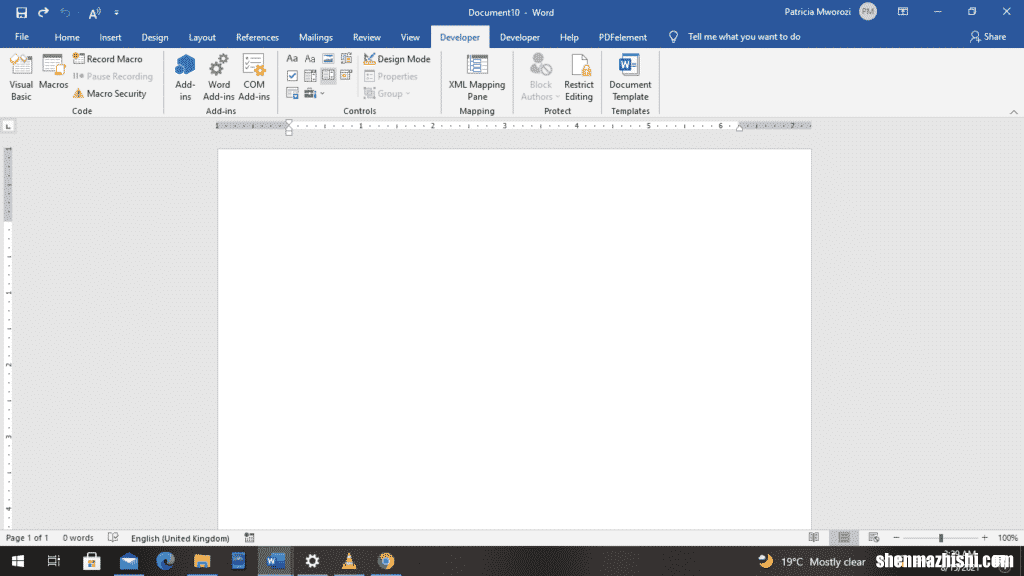Image resolution: width=1024 pixels, height=576 pixels.
Task: Click the Read Aloud quick access icon
Action: [x=95, y=12]
